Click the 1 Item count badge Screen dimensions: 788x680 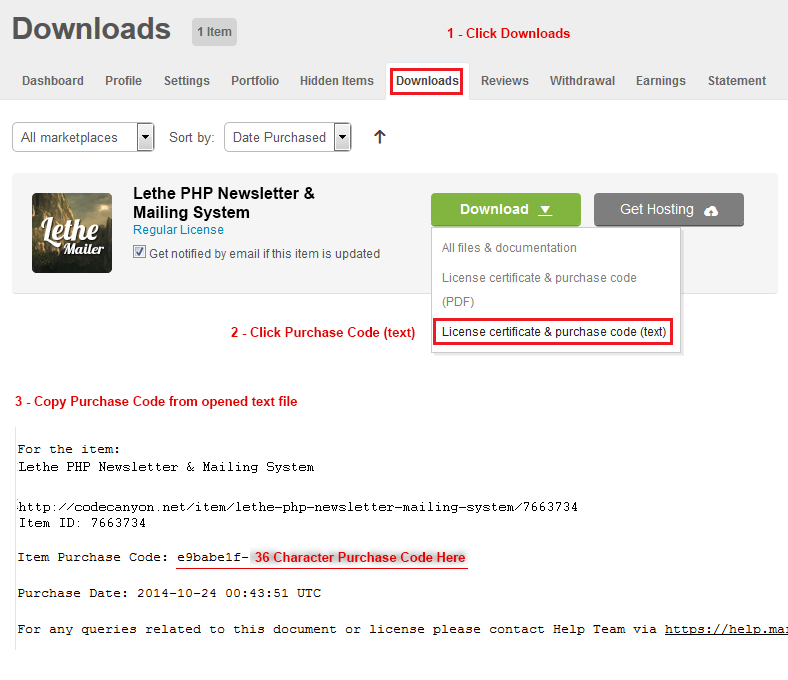[x=214, y=32]
